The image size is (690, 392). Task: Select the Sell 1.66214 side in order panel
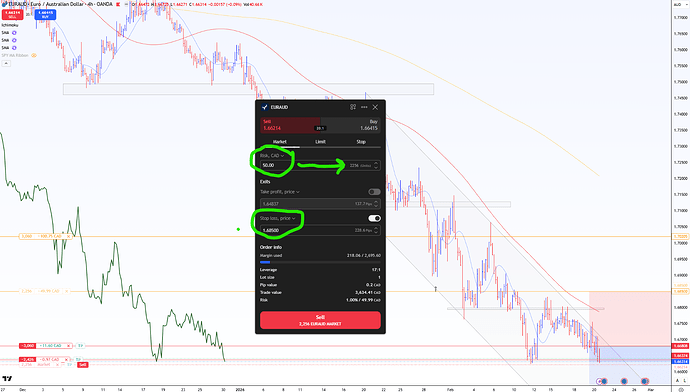click(290, 125)
